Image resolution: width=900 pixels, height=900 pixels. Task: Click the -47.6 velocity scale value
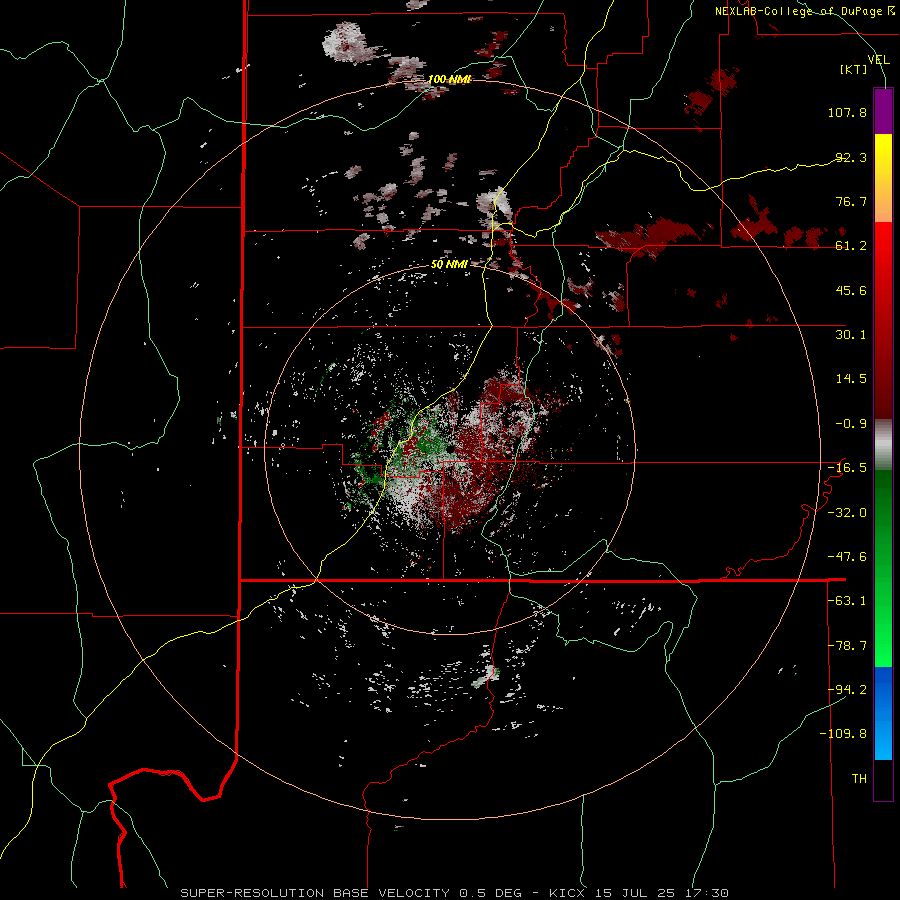(847, 557)
